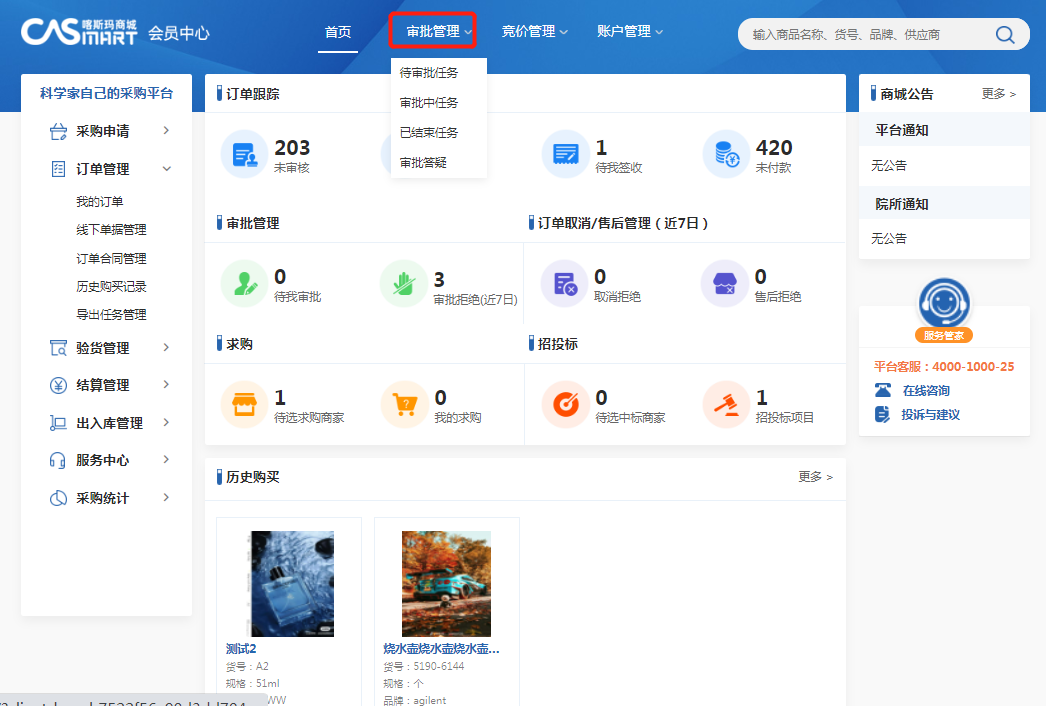Click the product search input field
Image resolution: width=1046 pixels, height=706 pixels.
(860, 35)
